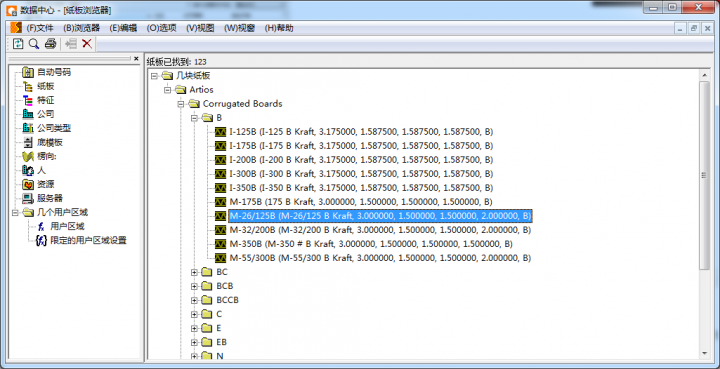Collapse the 几个用户区域 tree node

coord(15,212)
